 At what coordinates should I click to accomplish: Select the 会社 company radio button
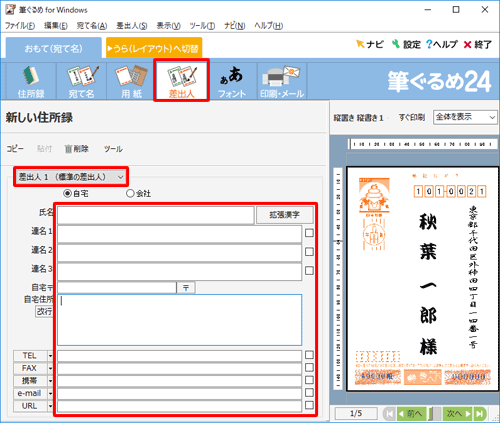tap(130, 193)
